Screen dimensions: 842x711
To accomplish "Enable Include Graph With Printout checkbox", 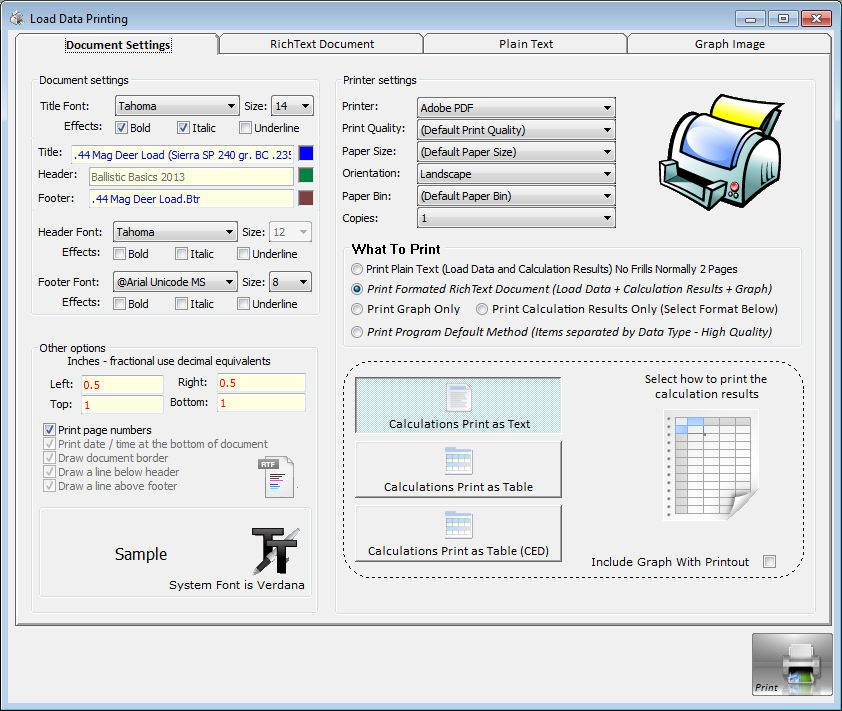I will (x=769, y=562).
